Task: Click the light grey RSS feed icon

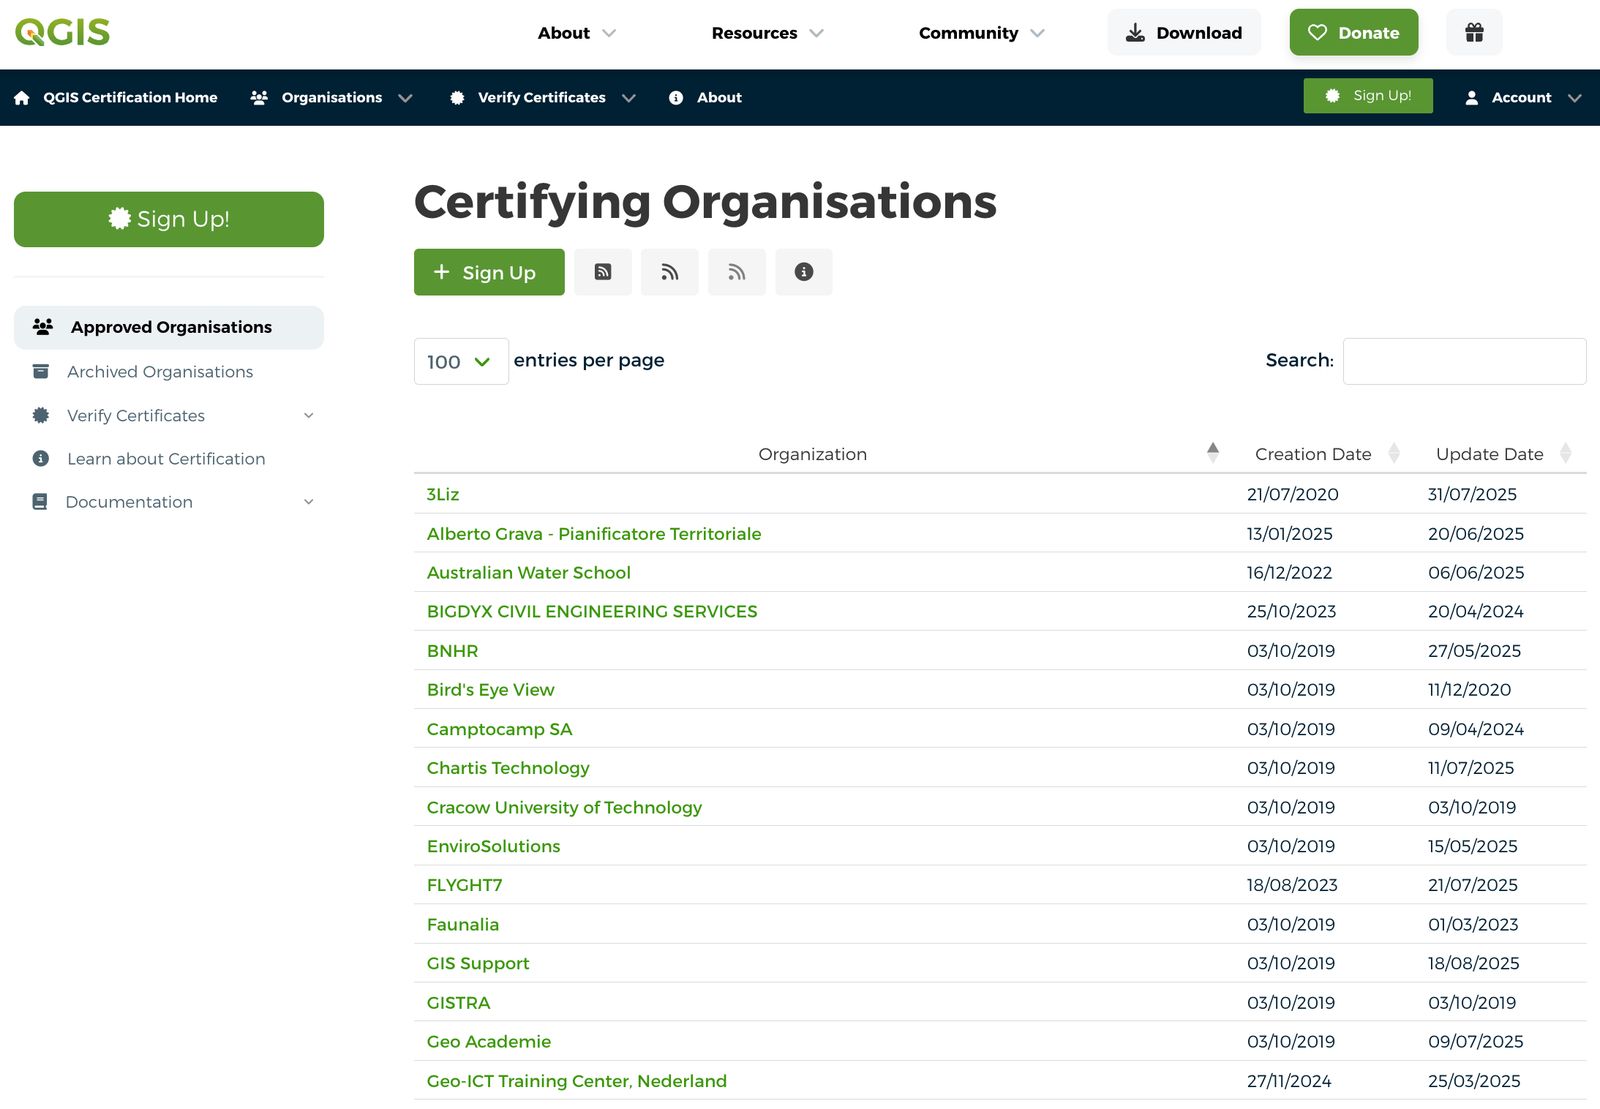Action: click(737, 272)
